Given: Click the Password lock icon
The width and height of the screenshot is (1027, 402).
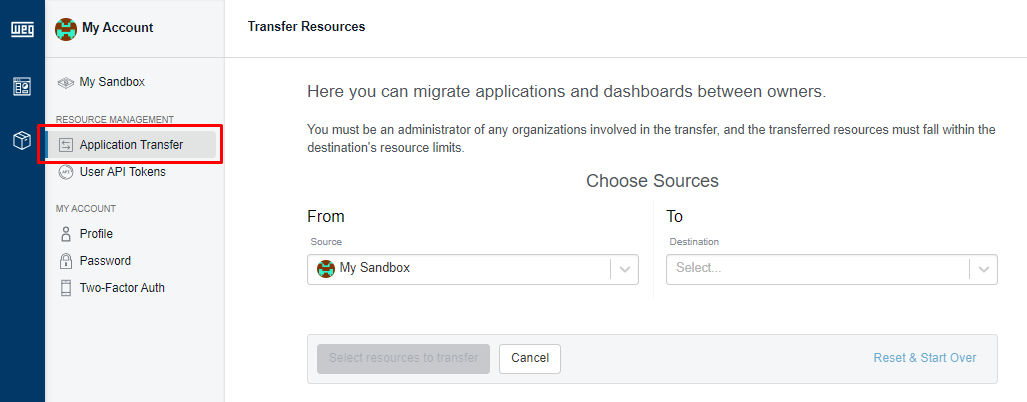Looking at the screenshot, I should (x=65, y=261).
